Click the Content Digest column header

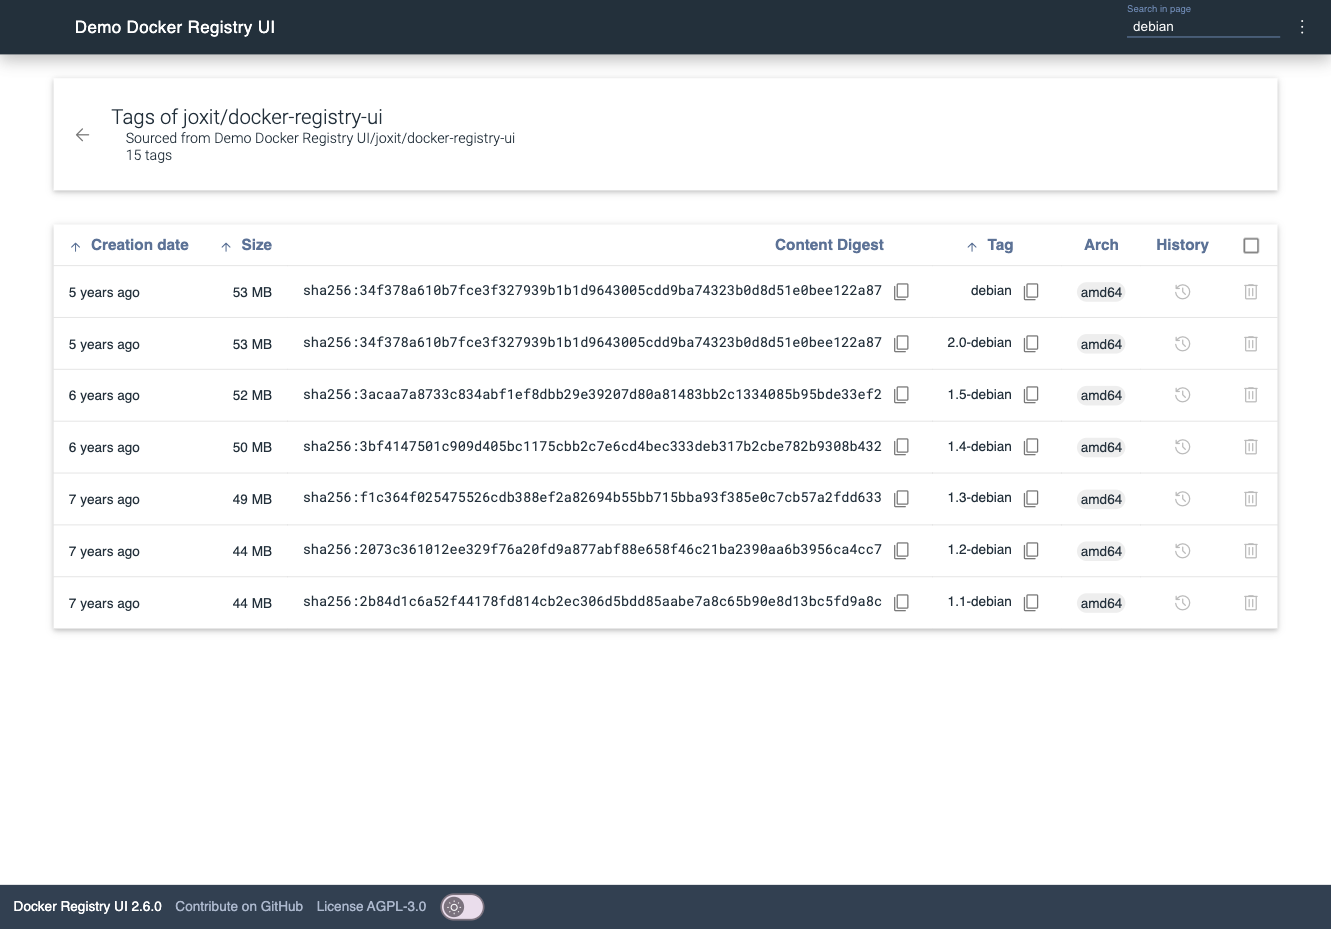(829, 245)
